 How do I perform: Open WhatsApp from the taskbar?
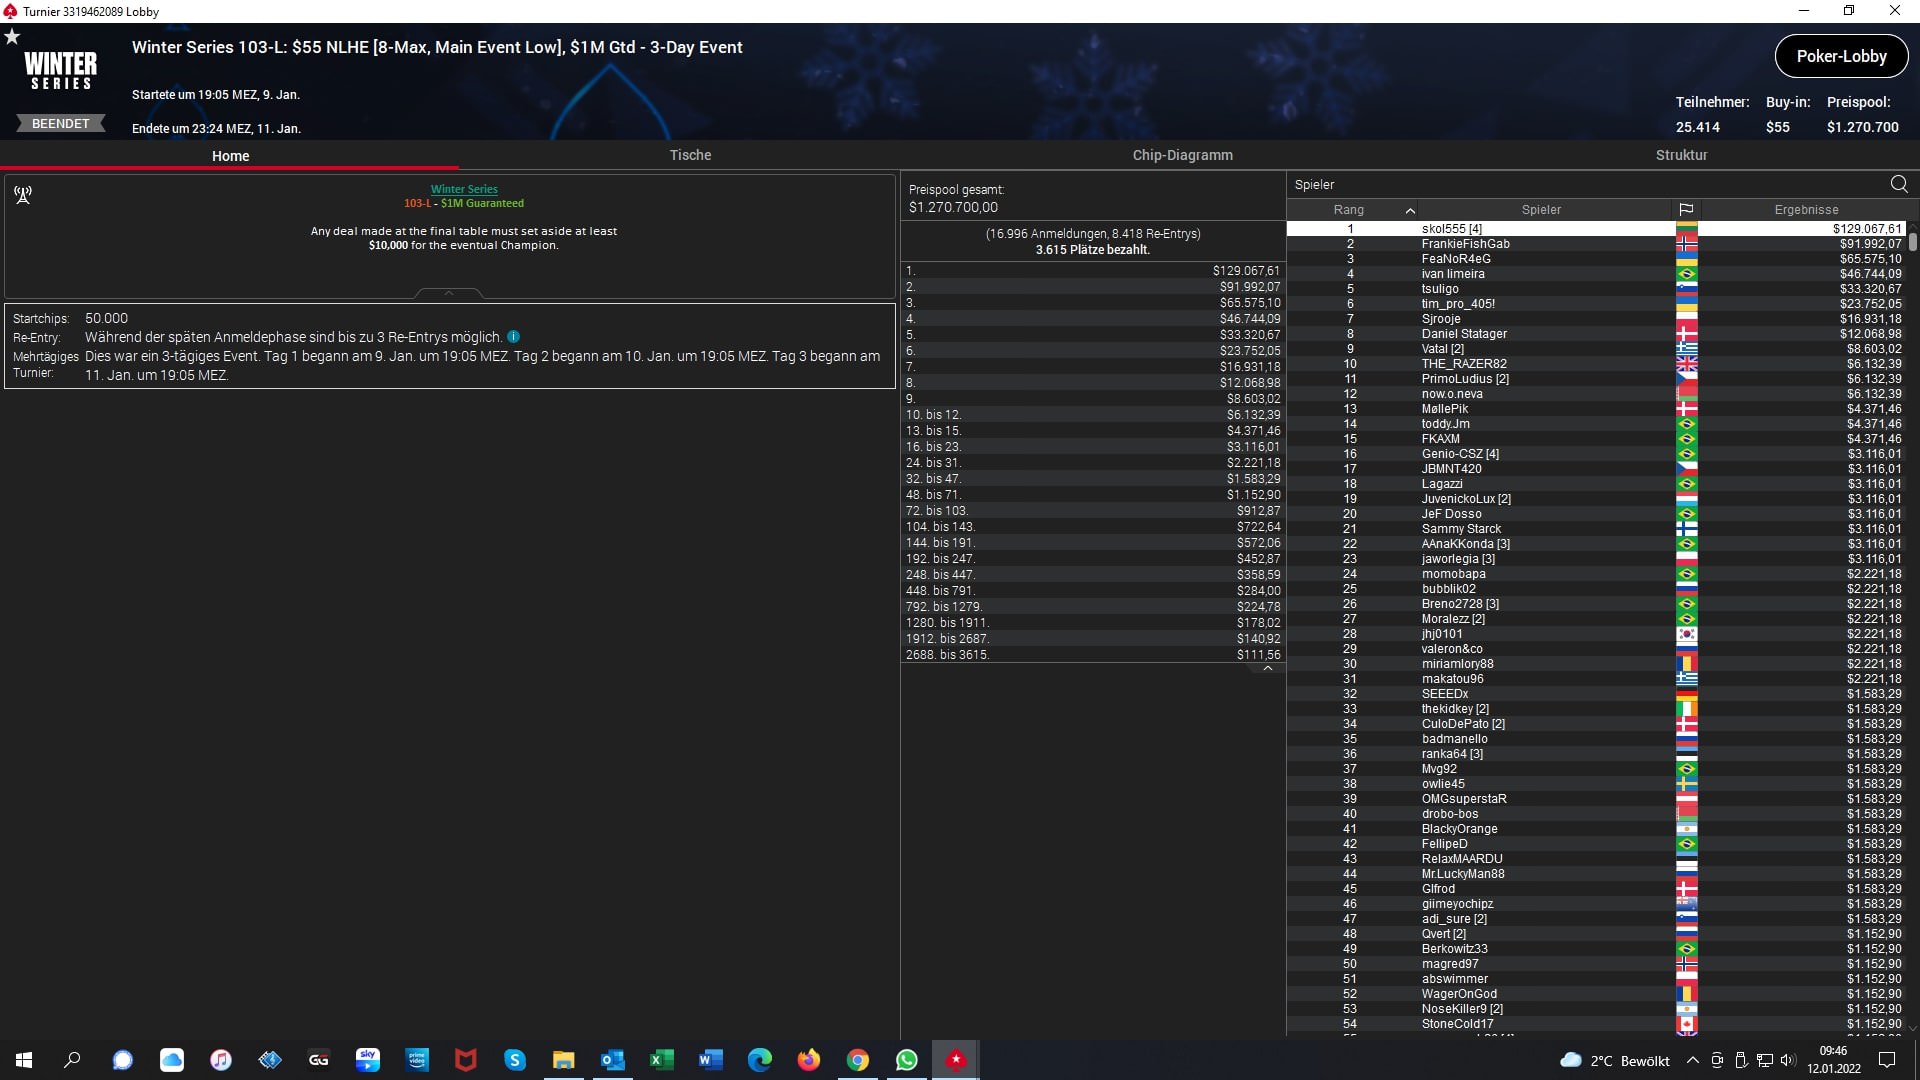click(x=907, y=1060)
